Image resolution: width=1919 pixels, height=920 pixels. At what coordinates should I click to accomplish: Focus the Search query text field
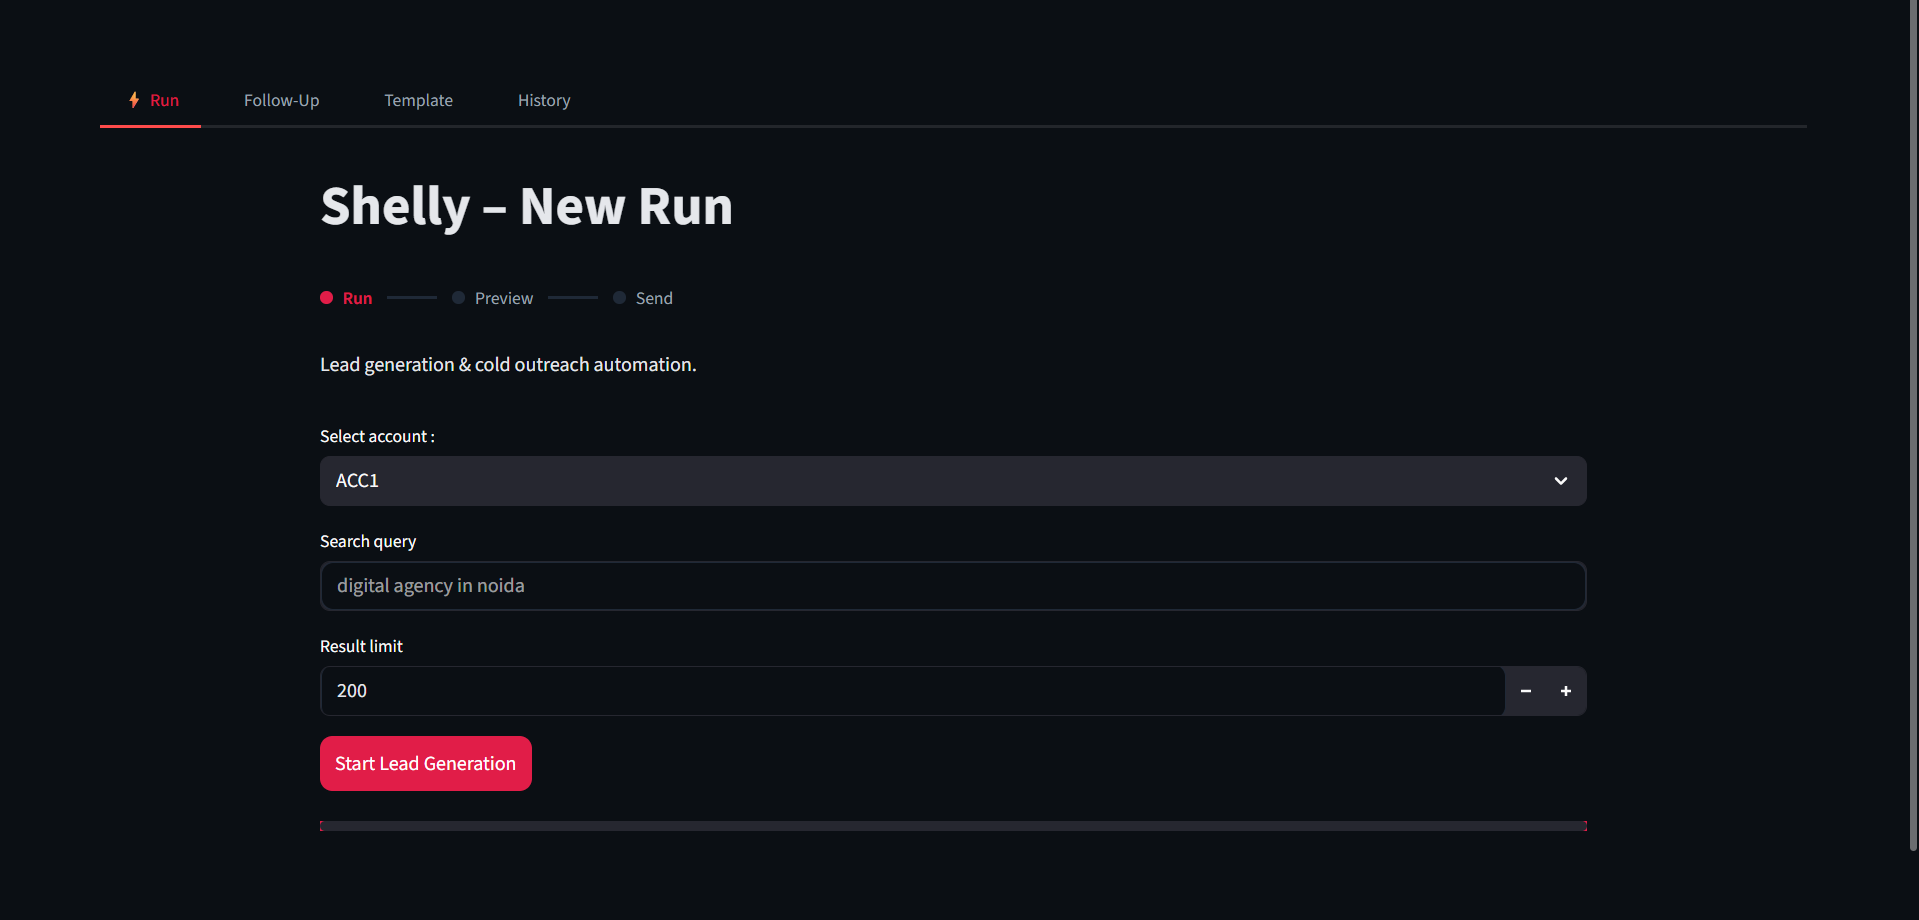(x=952, y=586)
